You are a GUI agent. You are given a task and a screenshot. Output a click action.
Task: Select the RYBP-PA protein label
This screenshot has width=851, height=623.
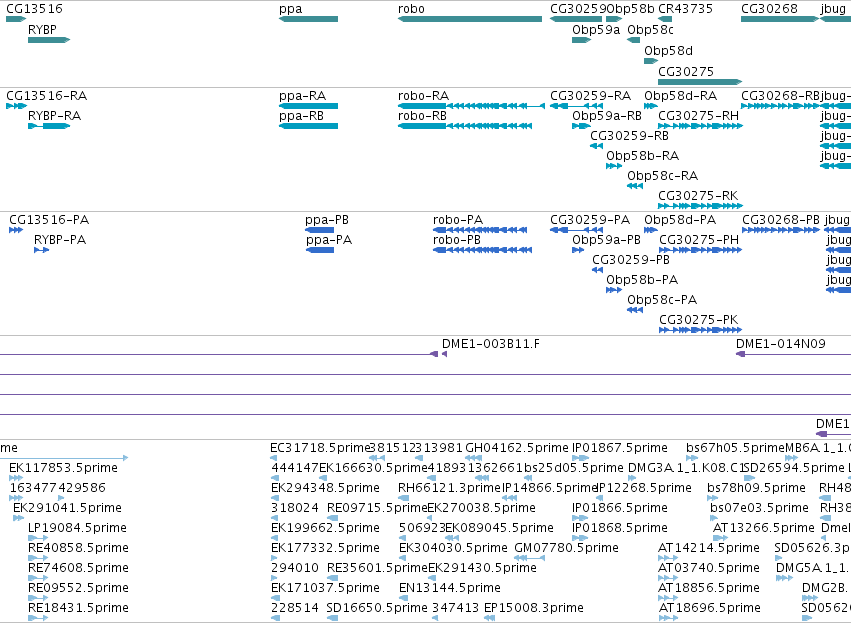click(60, 240)
